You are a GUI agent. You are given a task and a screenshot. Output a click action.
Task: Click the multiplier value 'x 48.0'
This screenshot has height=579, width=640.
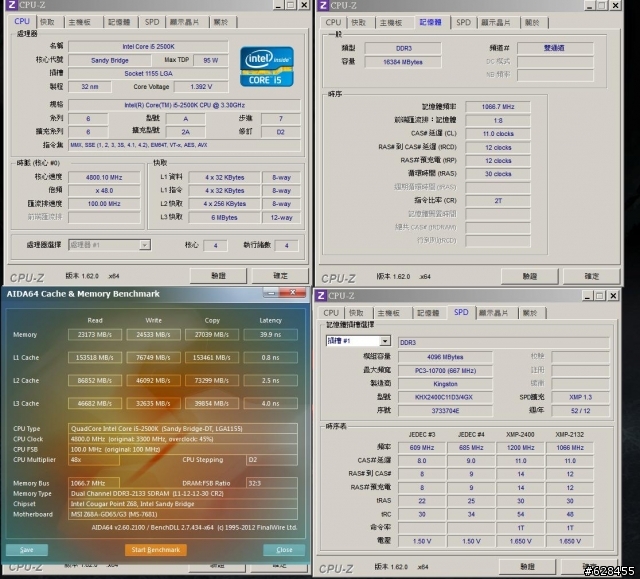point(104,191)
